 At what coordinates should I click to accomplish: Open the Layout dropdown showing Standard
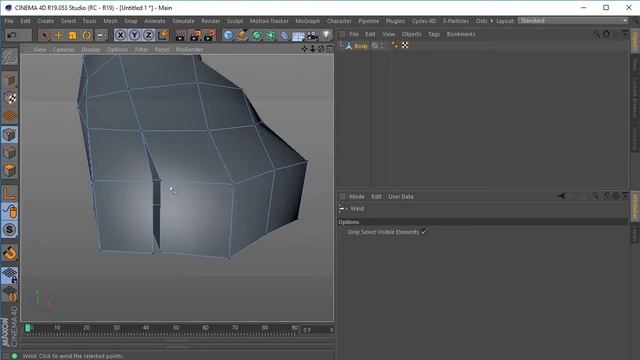[x=573, y=20]
